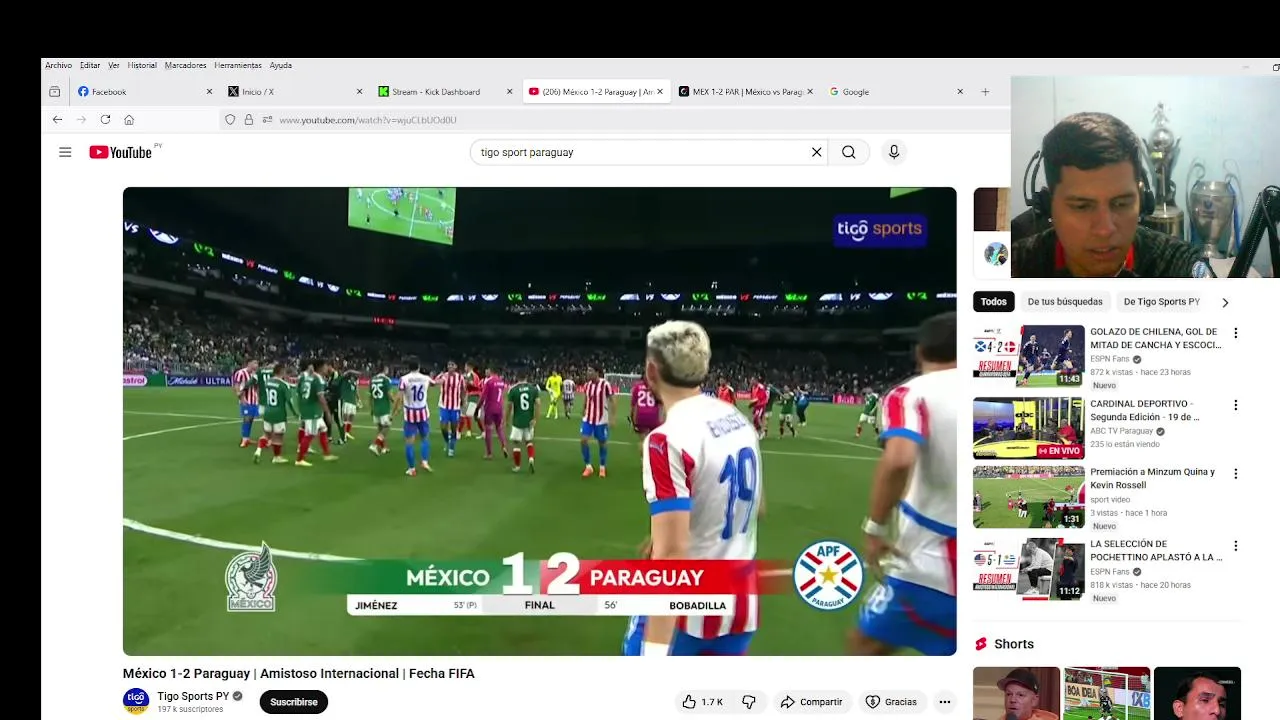Viewport: 1280px width, 720px height.
Task: Click the Suscribirse button
Action: click(294, 702)
